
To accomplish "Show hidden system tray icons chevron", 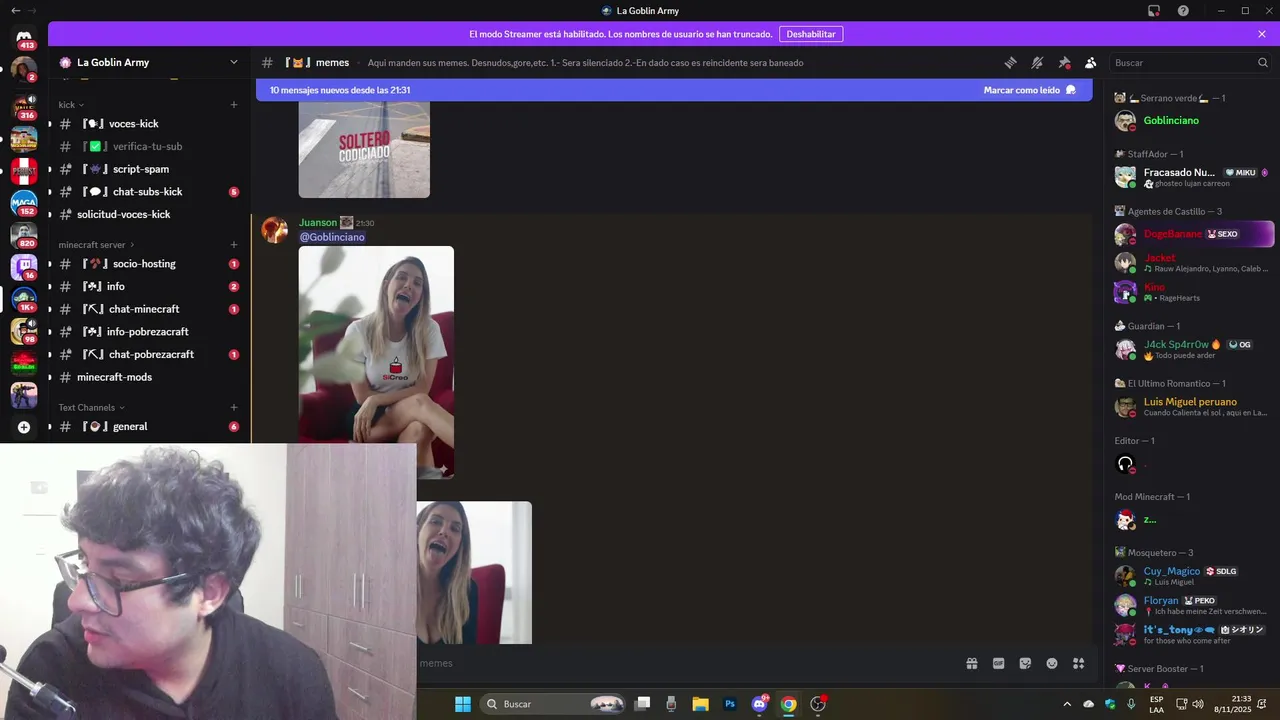I will pos(1066,704).
